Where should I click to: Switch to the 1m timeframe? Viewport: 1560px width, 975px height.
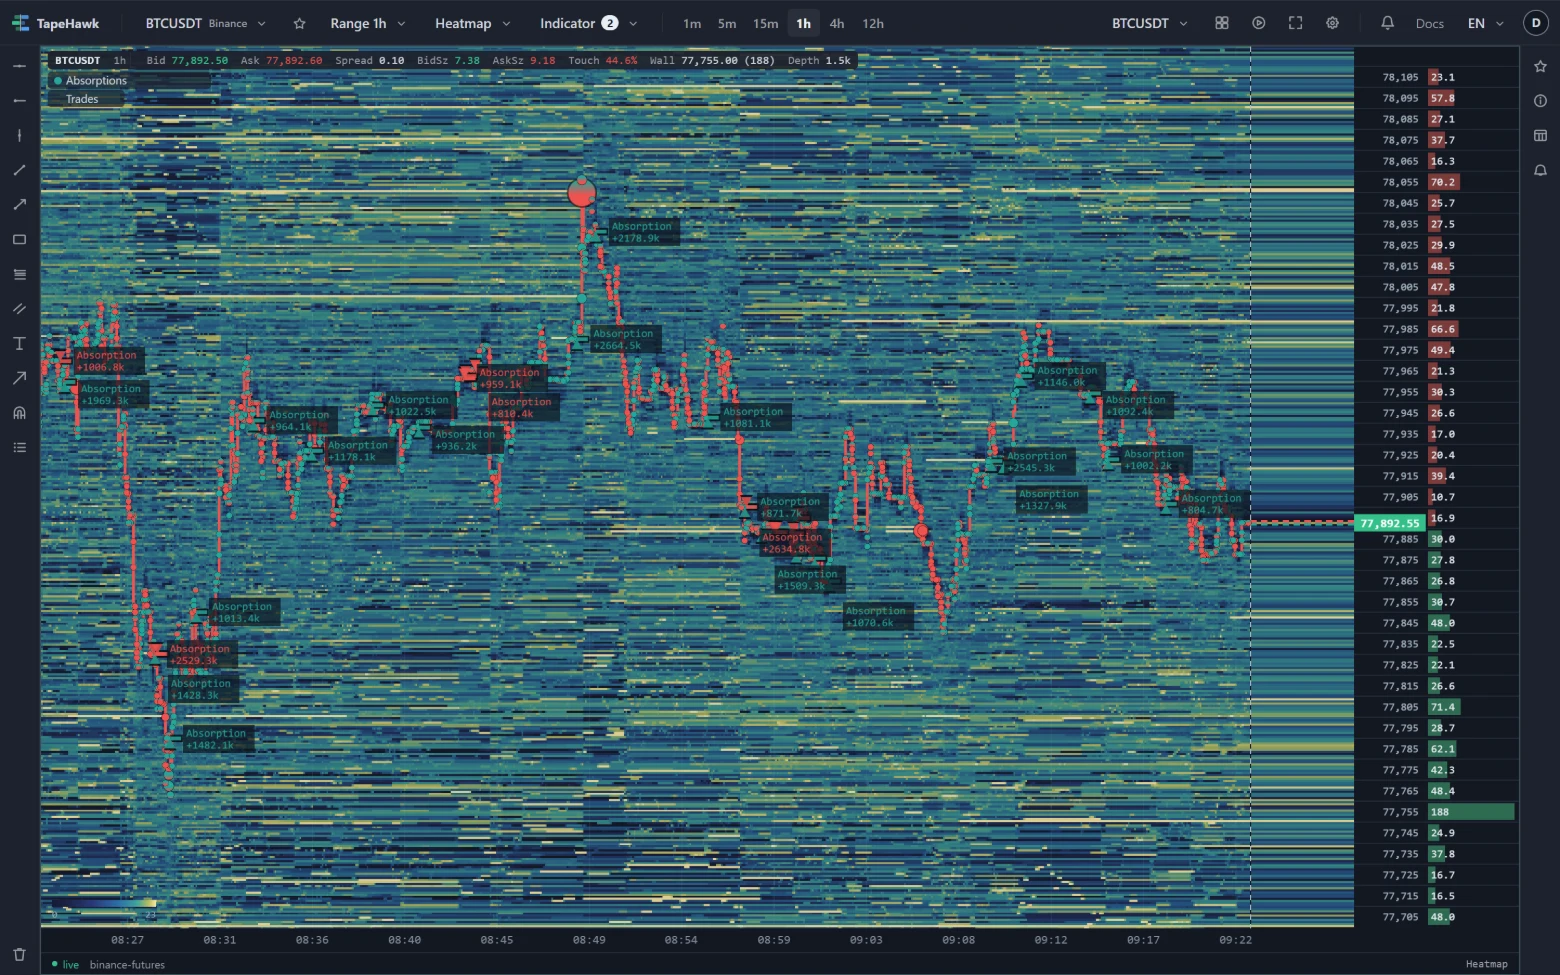click(x=692, y=23)
